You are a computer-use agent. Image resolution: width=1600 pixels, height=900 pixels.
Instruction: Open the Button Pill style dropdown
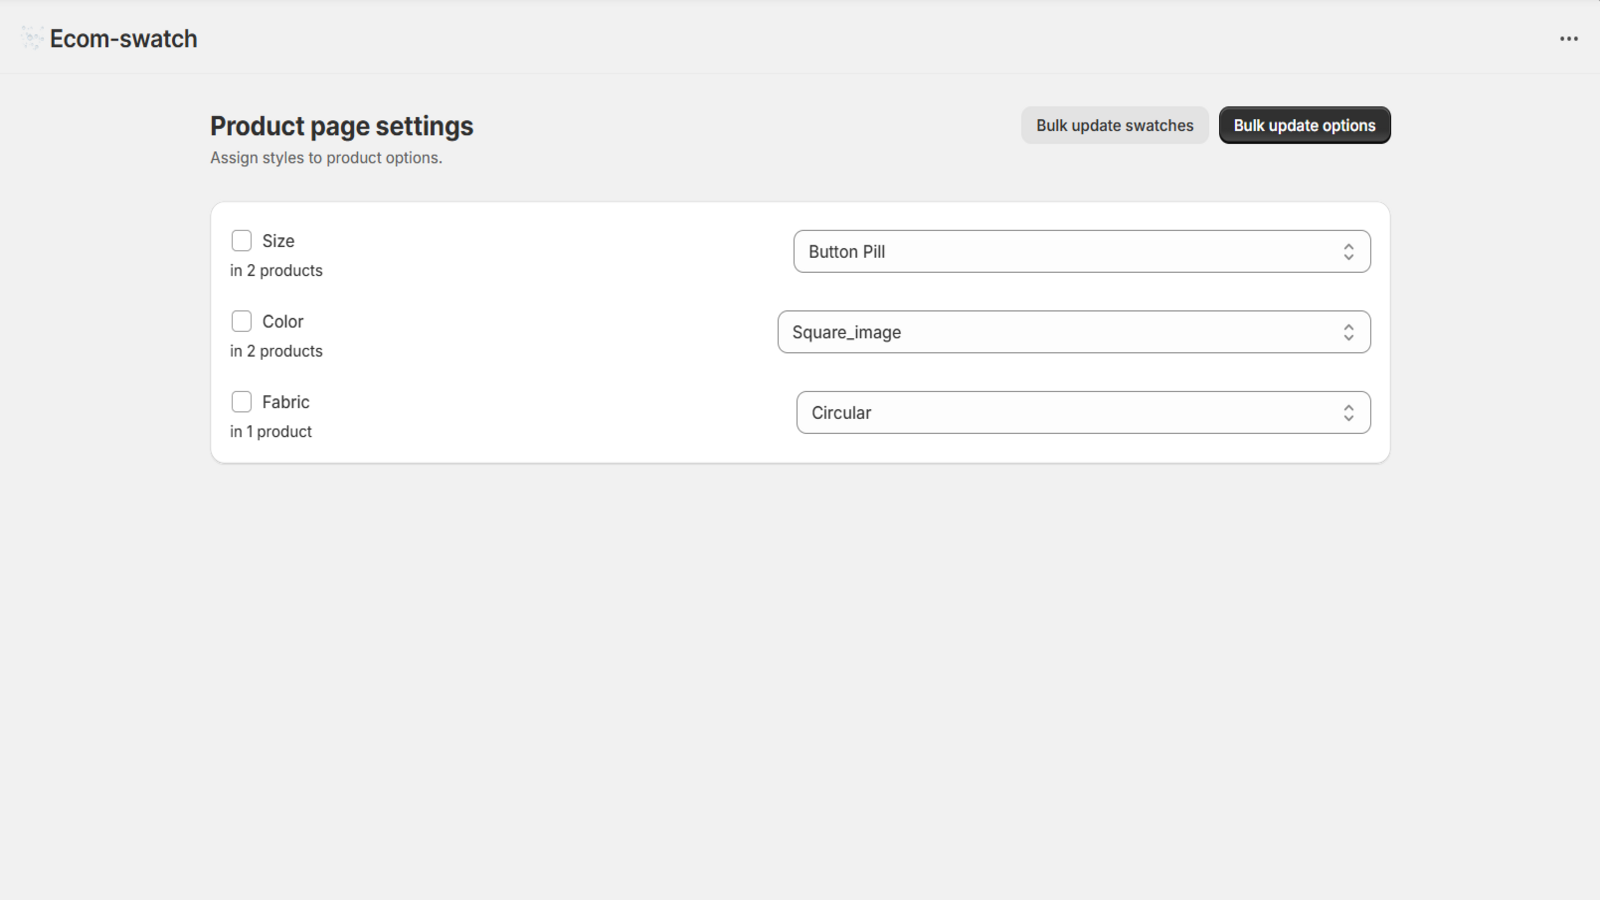(1082, 252)
